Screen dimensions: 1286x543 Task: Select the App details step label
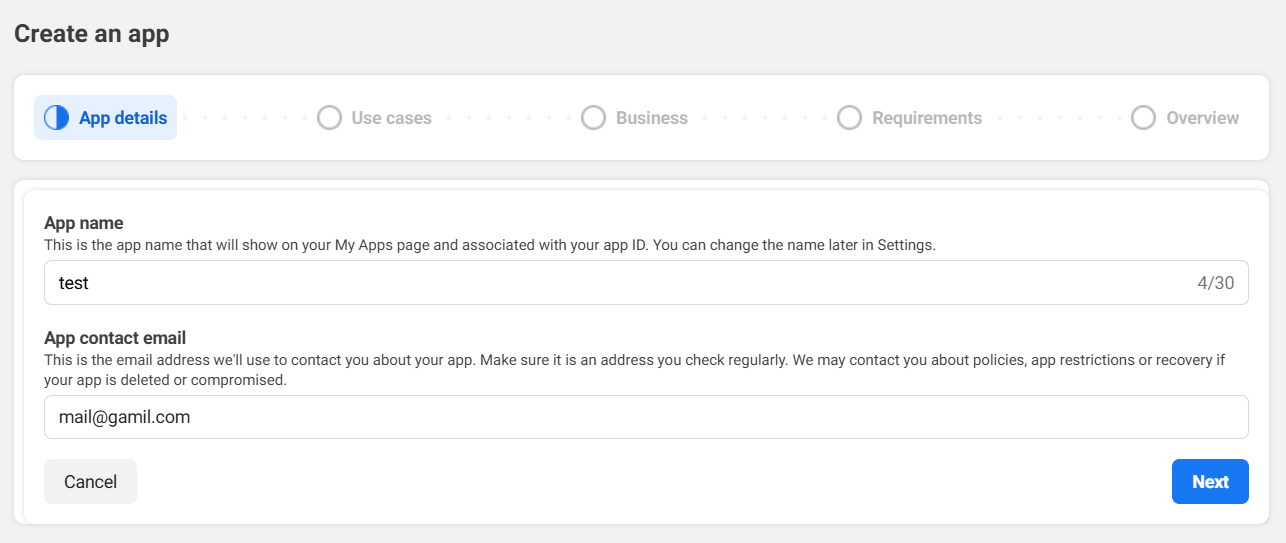click(123, 118)
